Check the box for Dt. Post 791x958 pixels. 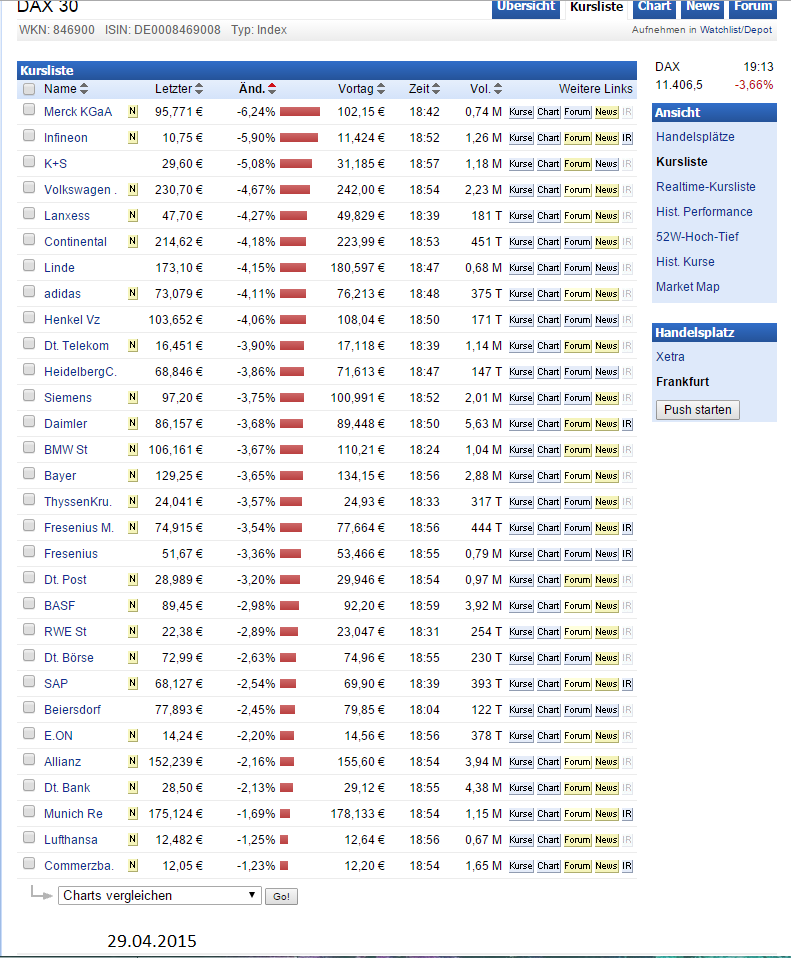[x=29, y=577]
